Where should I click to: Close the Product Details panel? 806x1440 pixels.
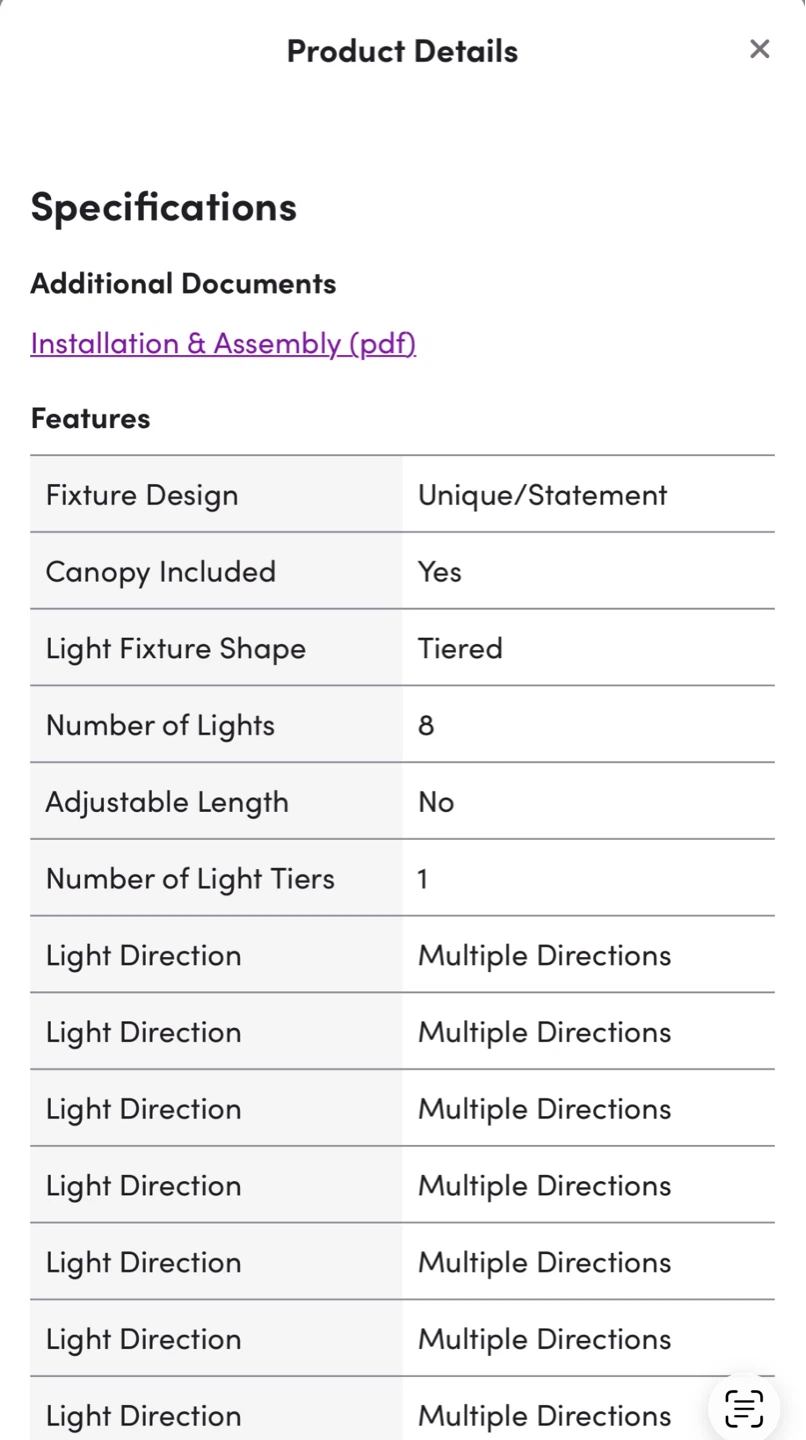pyautogui.click(x=760, y=49)
